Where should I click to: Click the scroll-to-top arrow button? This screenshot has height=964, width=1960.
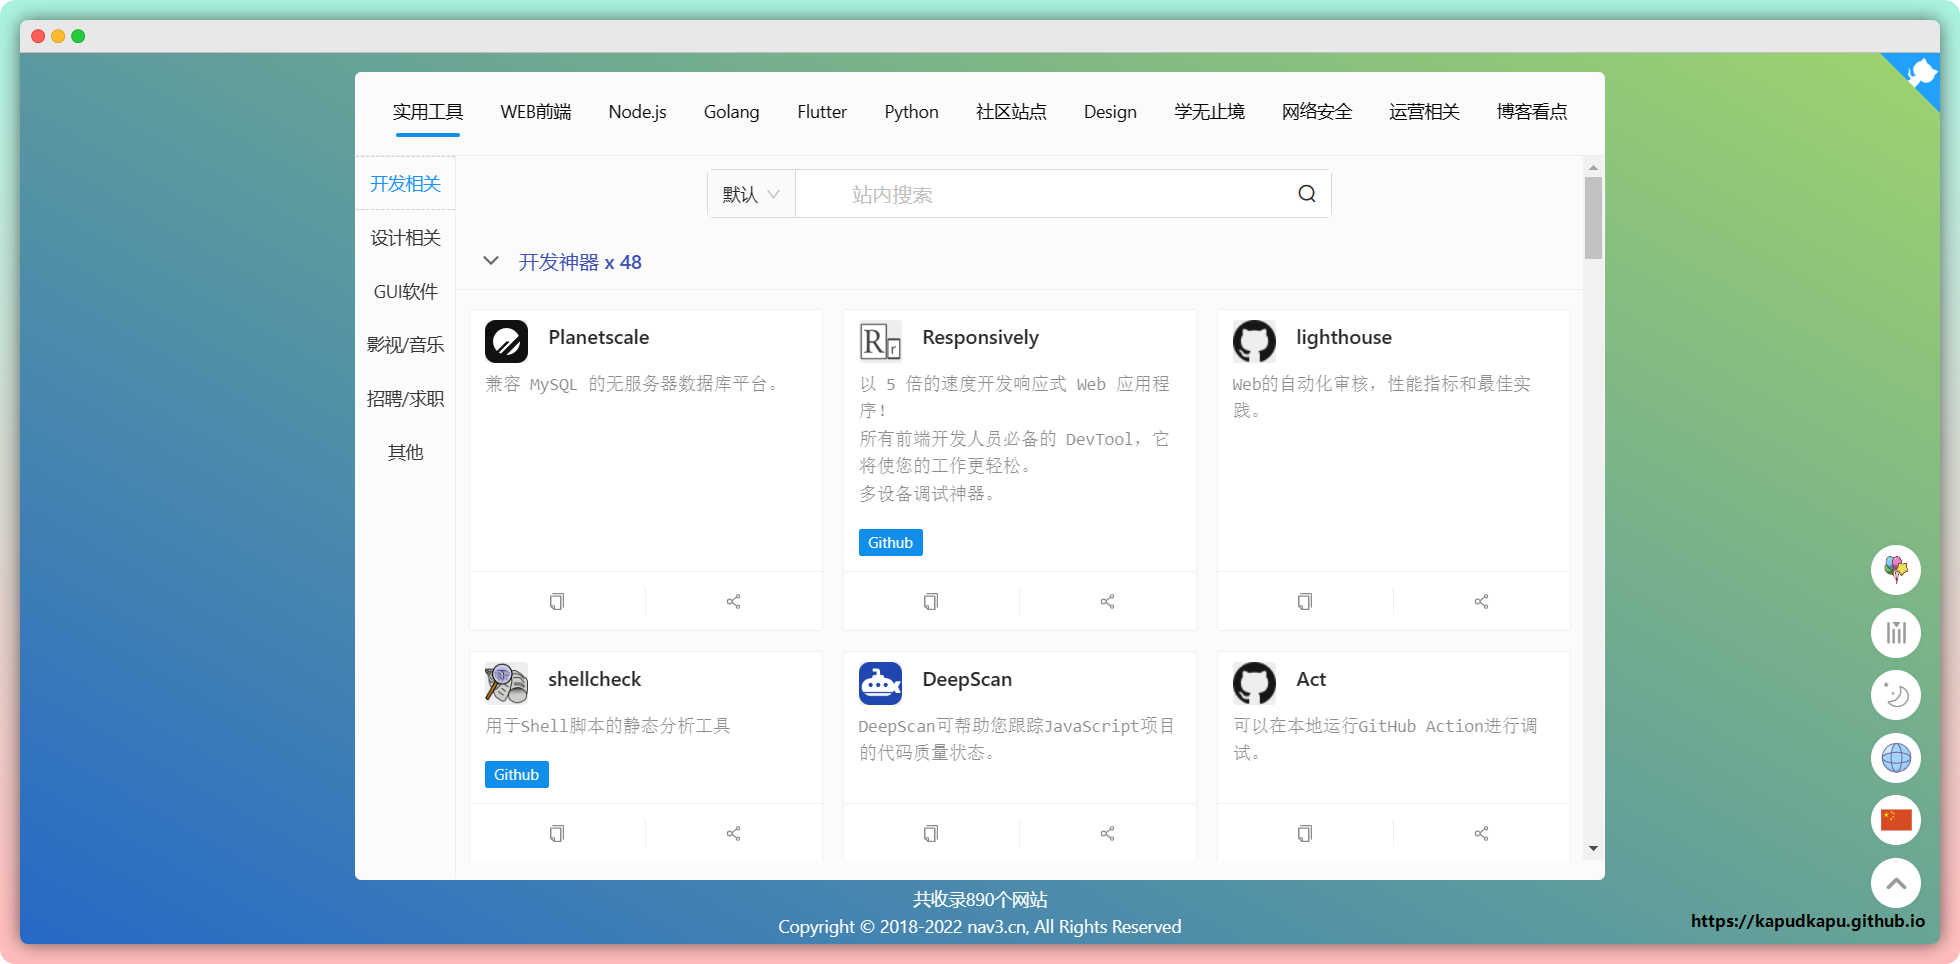click(x=1895, y=883)
